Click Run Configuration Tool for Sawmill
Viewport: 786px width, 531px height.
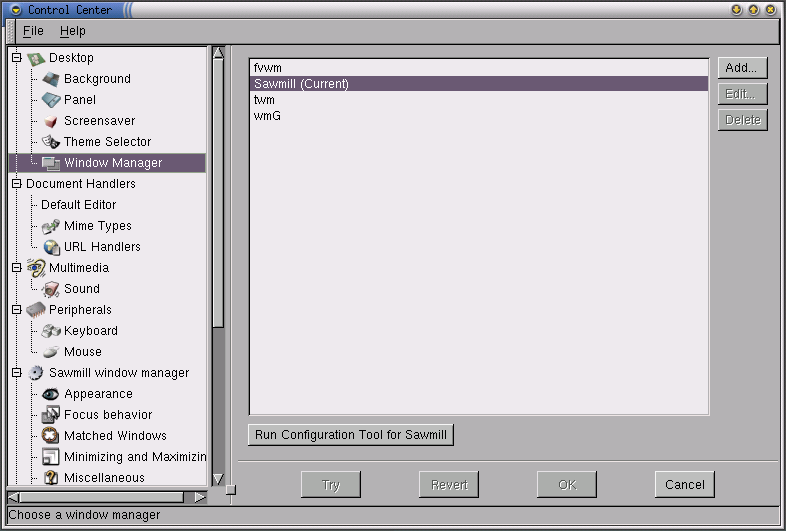(351, 435)
